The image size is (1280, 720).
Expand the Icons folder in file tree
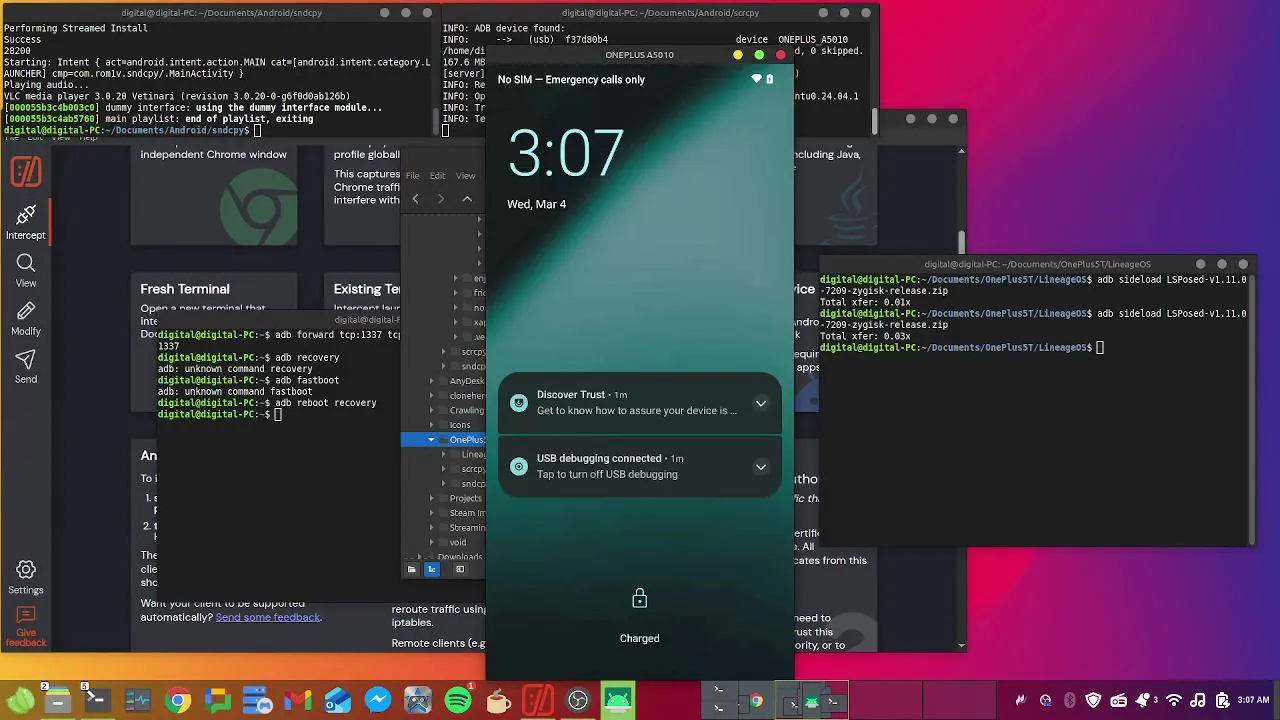[x=432, y=425]
